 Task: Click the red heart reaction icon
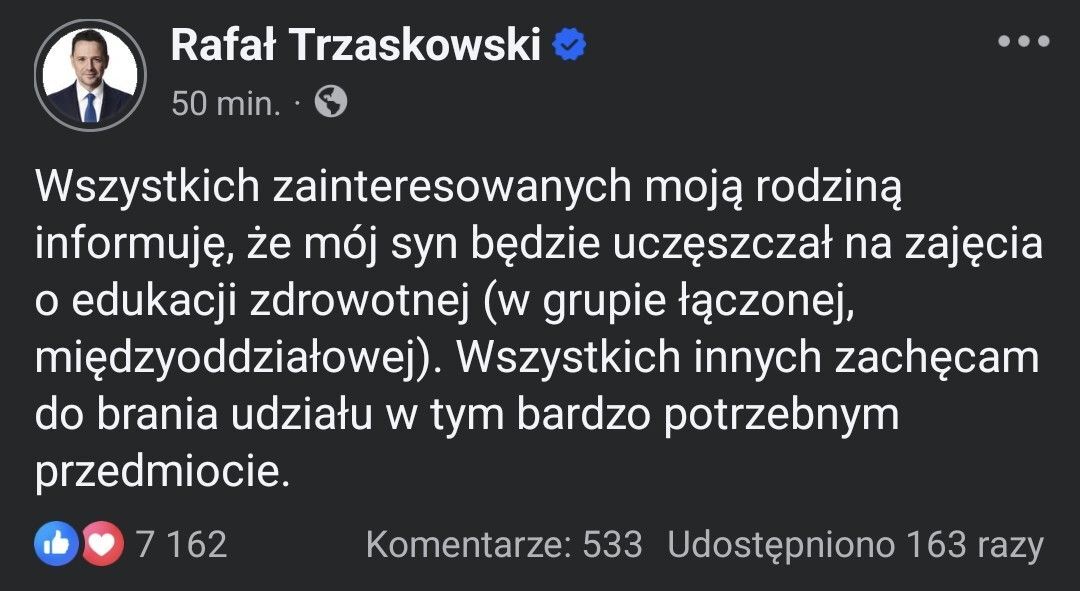(x=101, y=544)
